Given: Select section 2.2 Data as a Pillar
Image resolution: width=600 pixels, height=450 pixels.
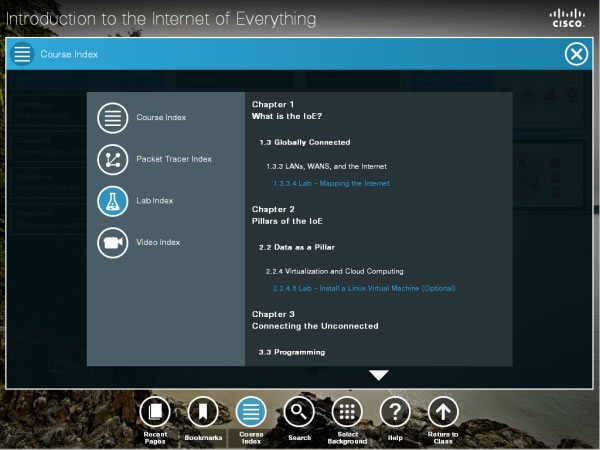Looking at the screenshot, I should [x=296, y=247].
